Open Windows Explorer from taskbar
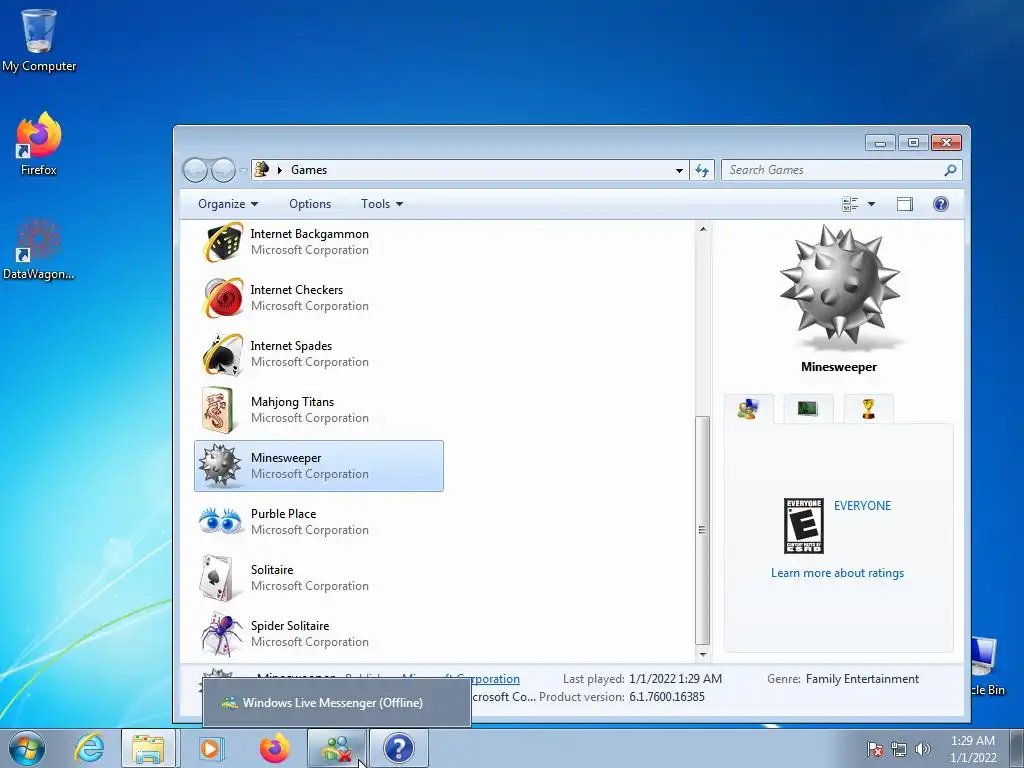This screenshot has height=768, width=1024. 148,748
